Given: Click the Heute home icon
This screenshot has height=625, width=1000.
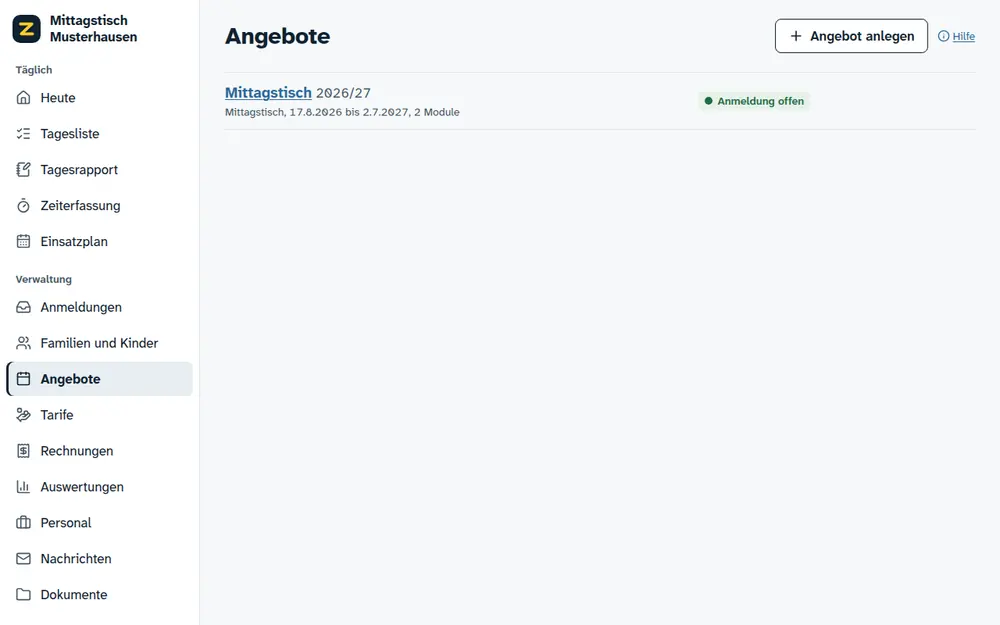Looking at the screenshot, I should point(24,98).
